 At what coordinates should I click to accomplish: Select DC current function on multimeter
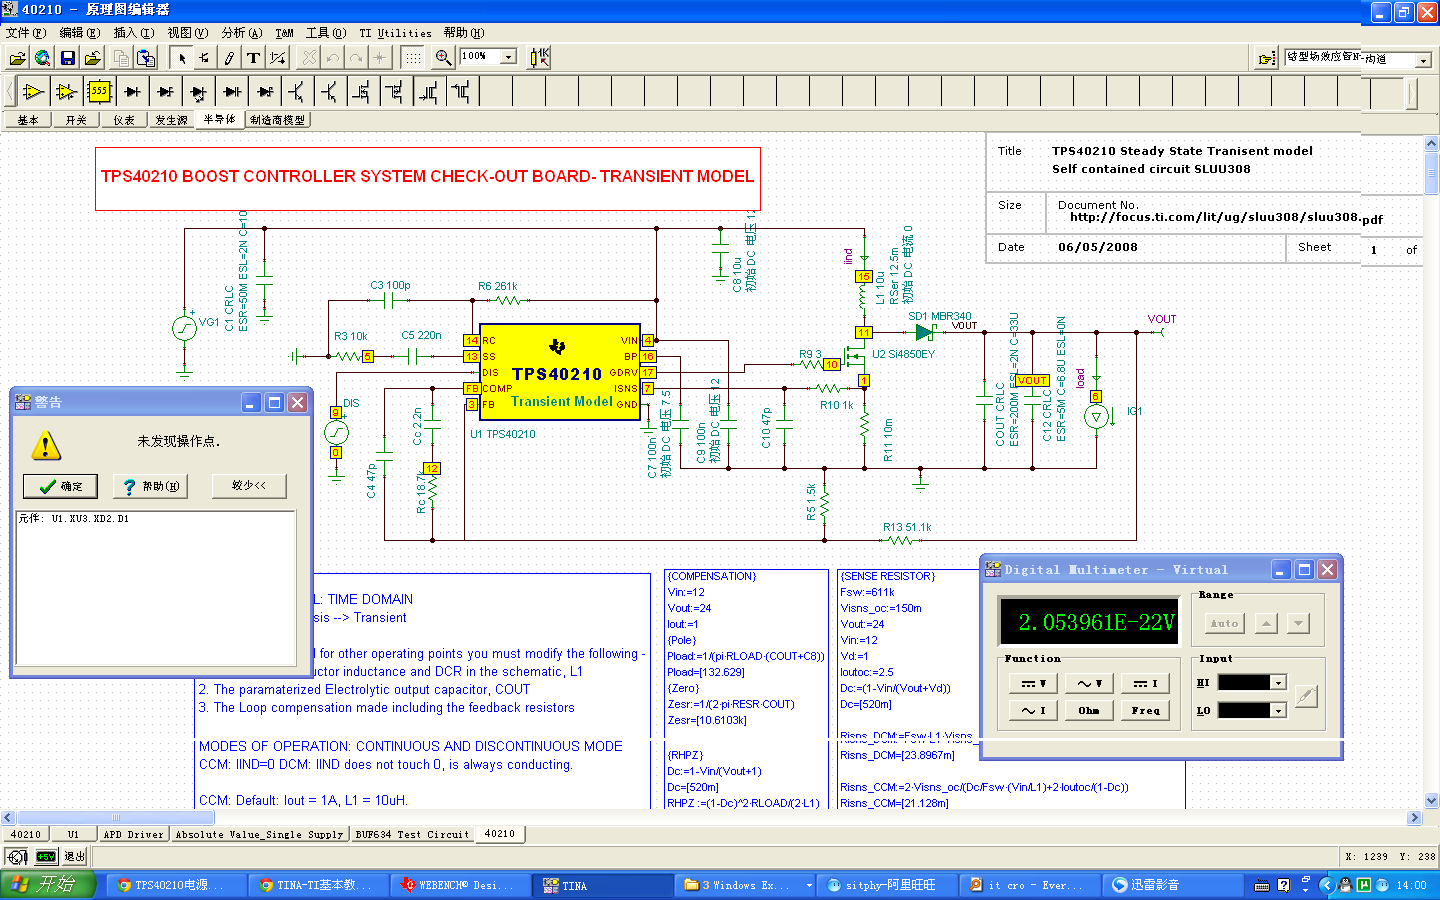1146,684
